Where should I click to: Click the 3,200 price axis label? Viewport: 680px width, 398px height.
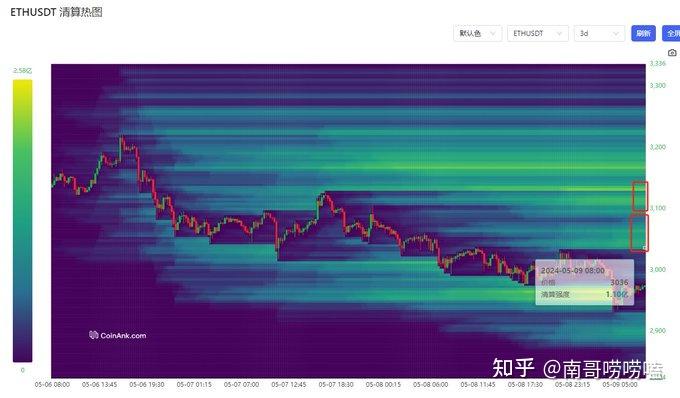(657, 147)
